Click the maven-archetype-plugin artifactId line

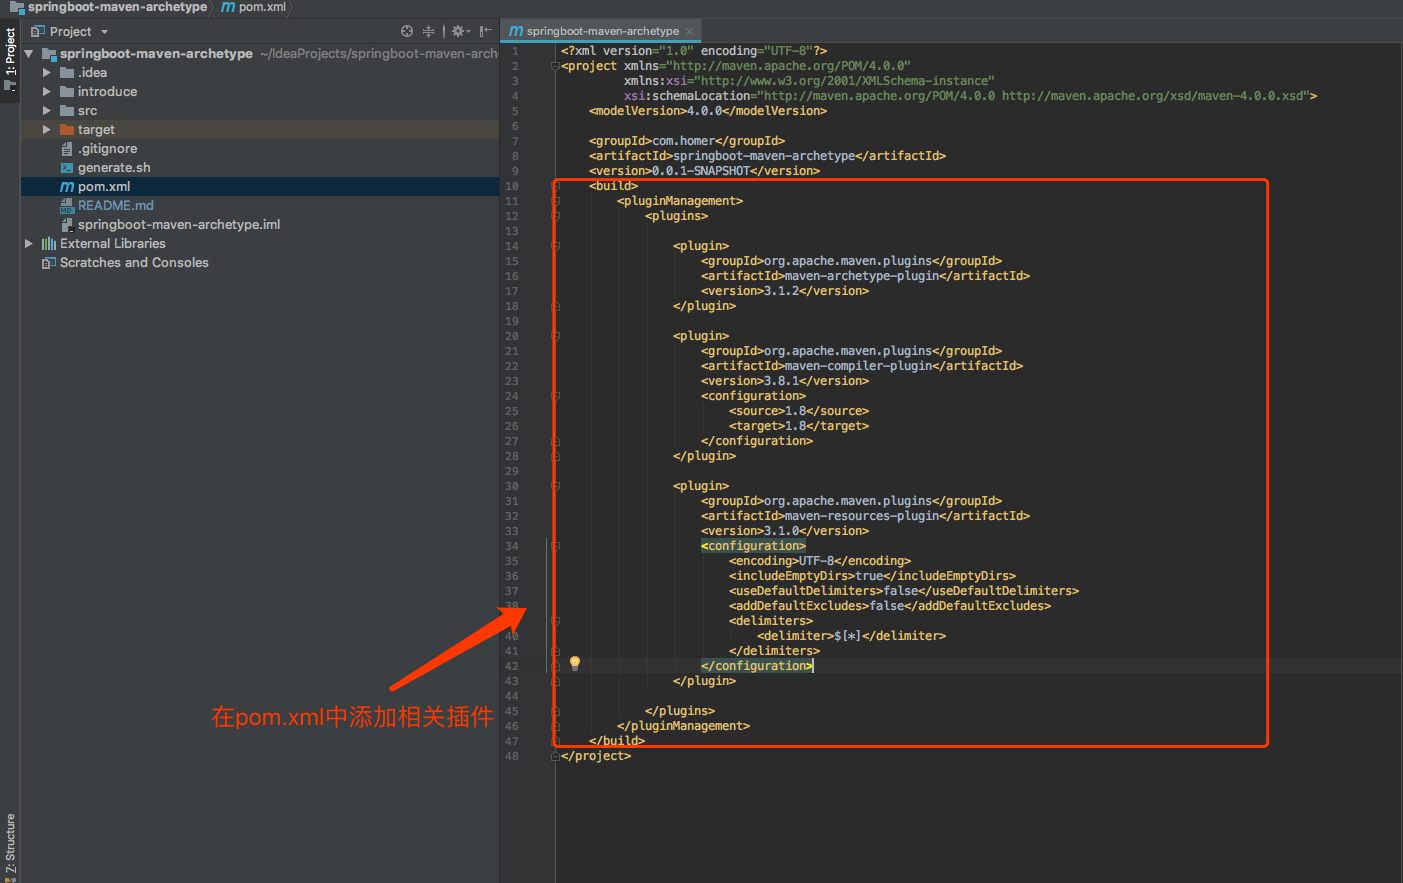865,276
